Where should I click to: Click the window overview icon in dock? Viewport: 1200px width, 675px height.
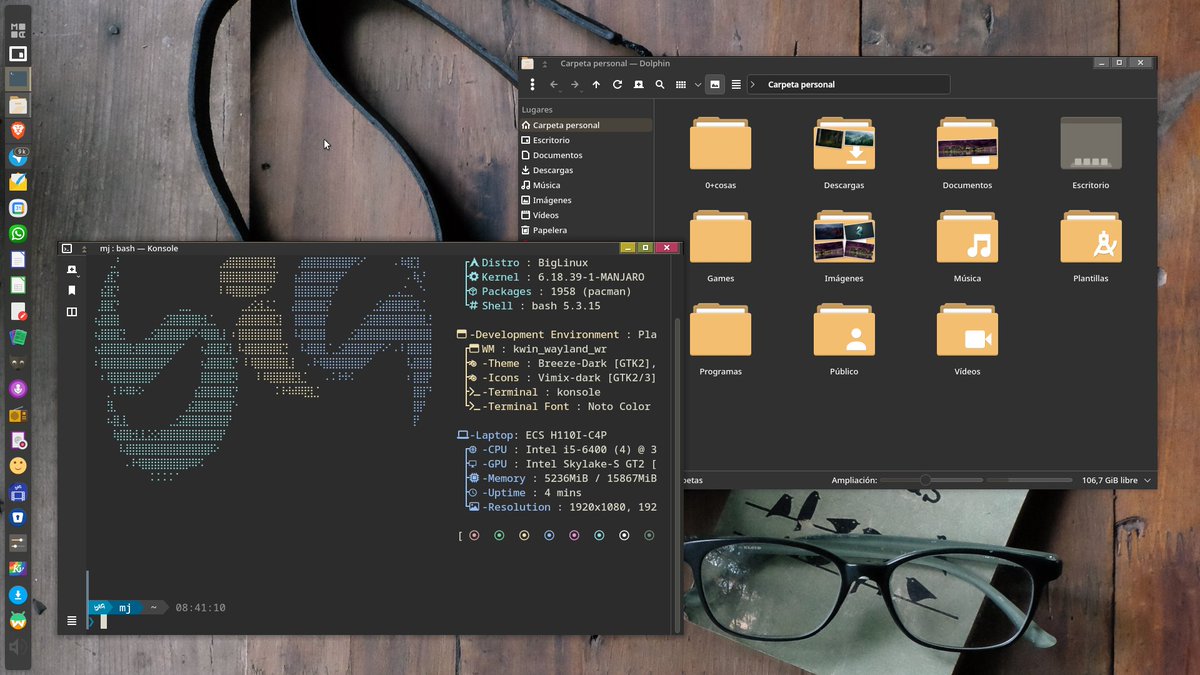[x=18, y=54]
